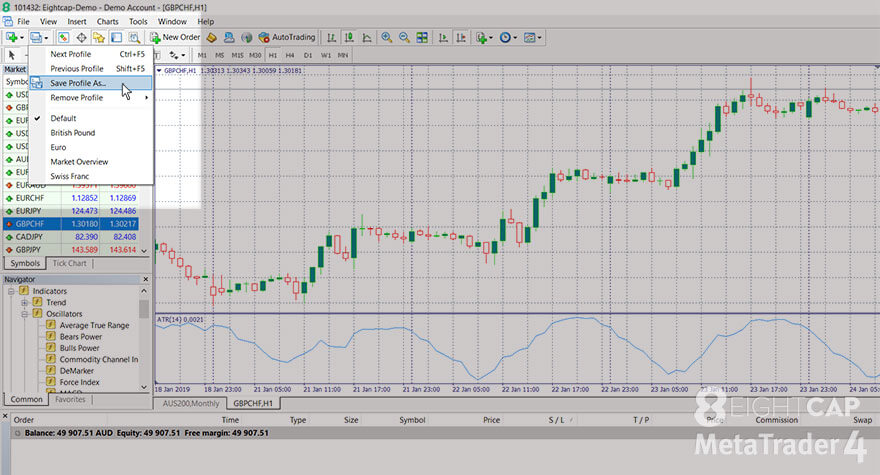The width and height of the screenshot is (880, 475).
Task: Choose Next Profile menu entry
Action: (91, 54)
